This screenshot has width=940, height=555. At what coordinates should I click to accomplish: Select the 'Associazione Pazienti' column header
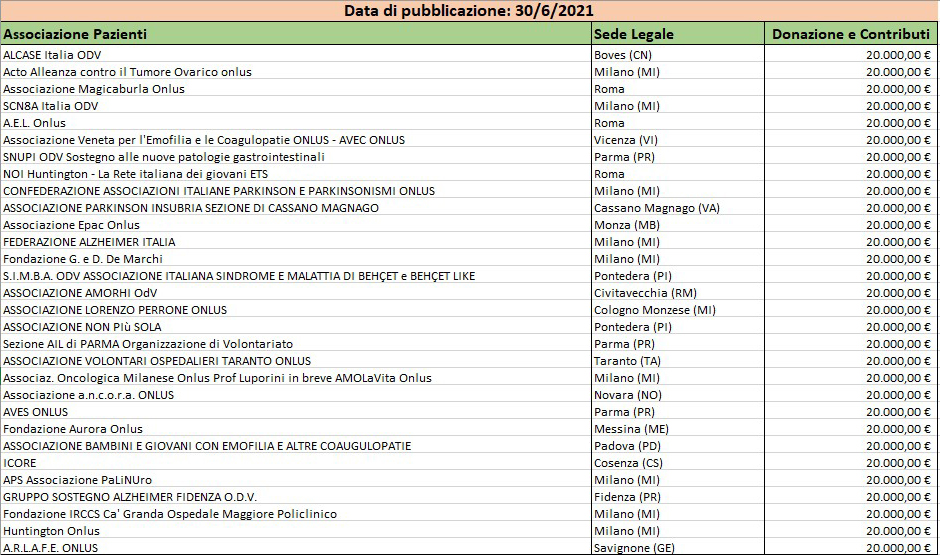coord(296,34)
